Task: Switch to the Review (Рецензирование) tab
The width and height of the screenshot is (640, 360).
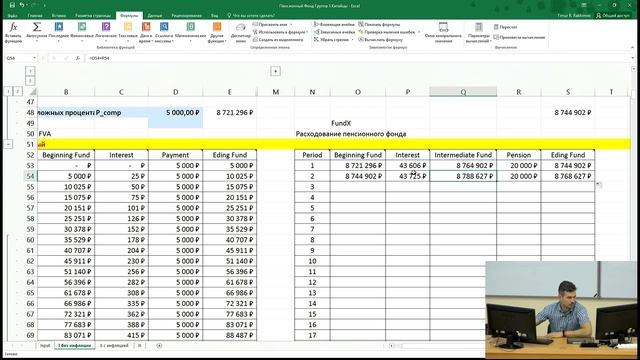Action: (187, 16)
